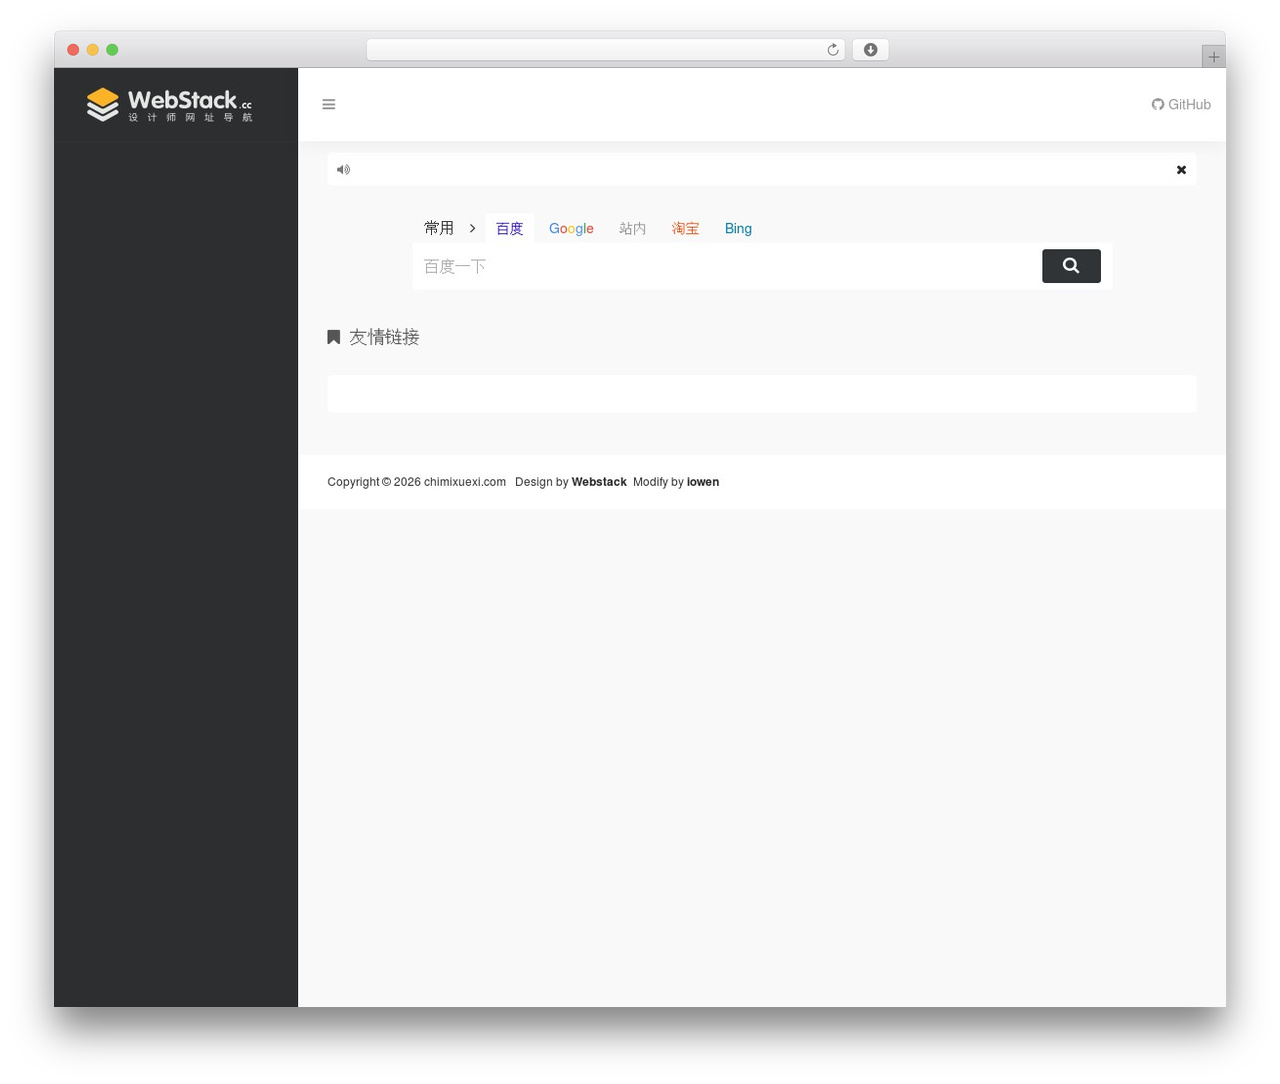
Task: Click the magnifier search button
Action: tap(1071, 266)
